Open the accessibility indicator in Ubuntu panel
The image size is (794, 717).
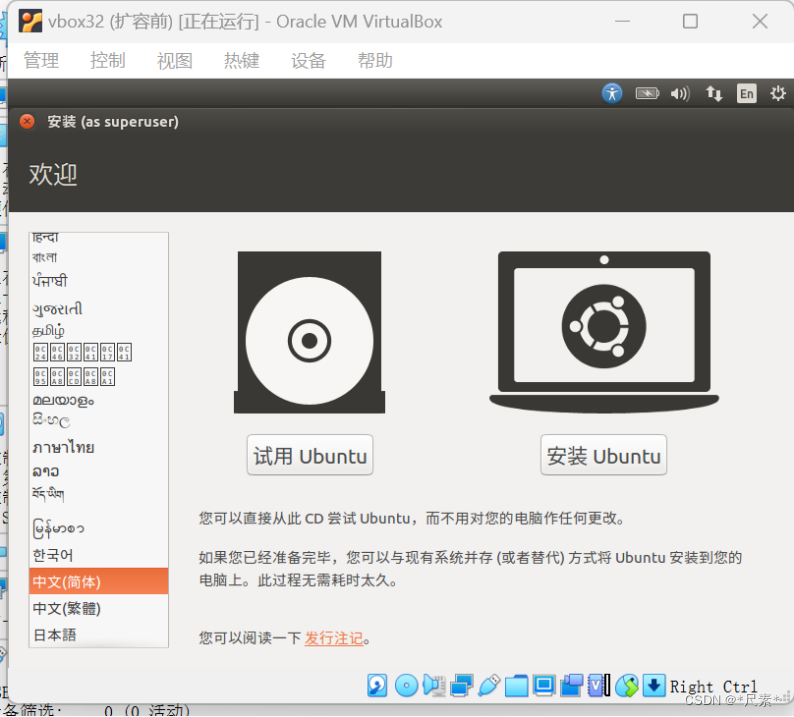pos(612,93)
